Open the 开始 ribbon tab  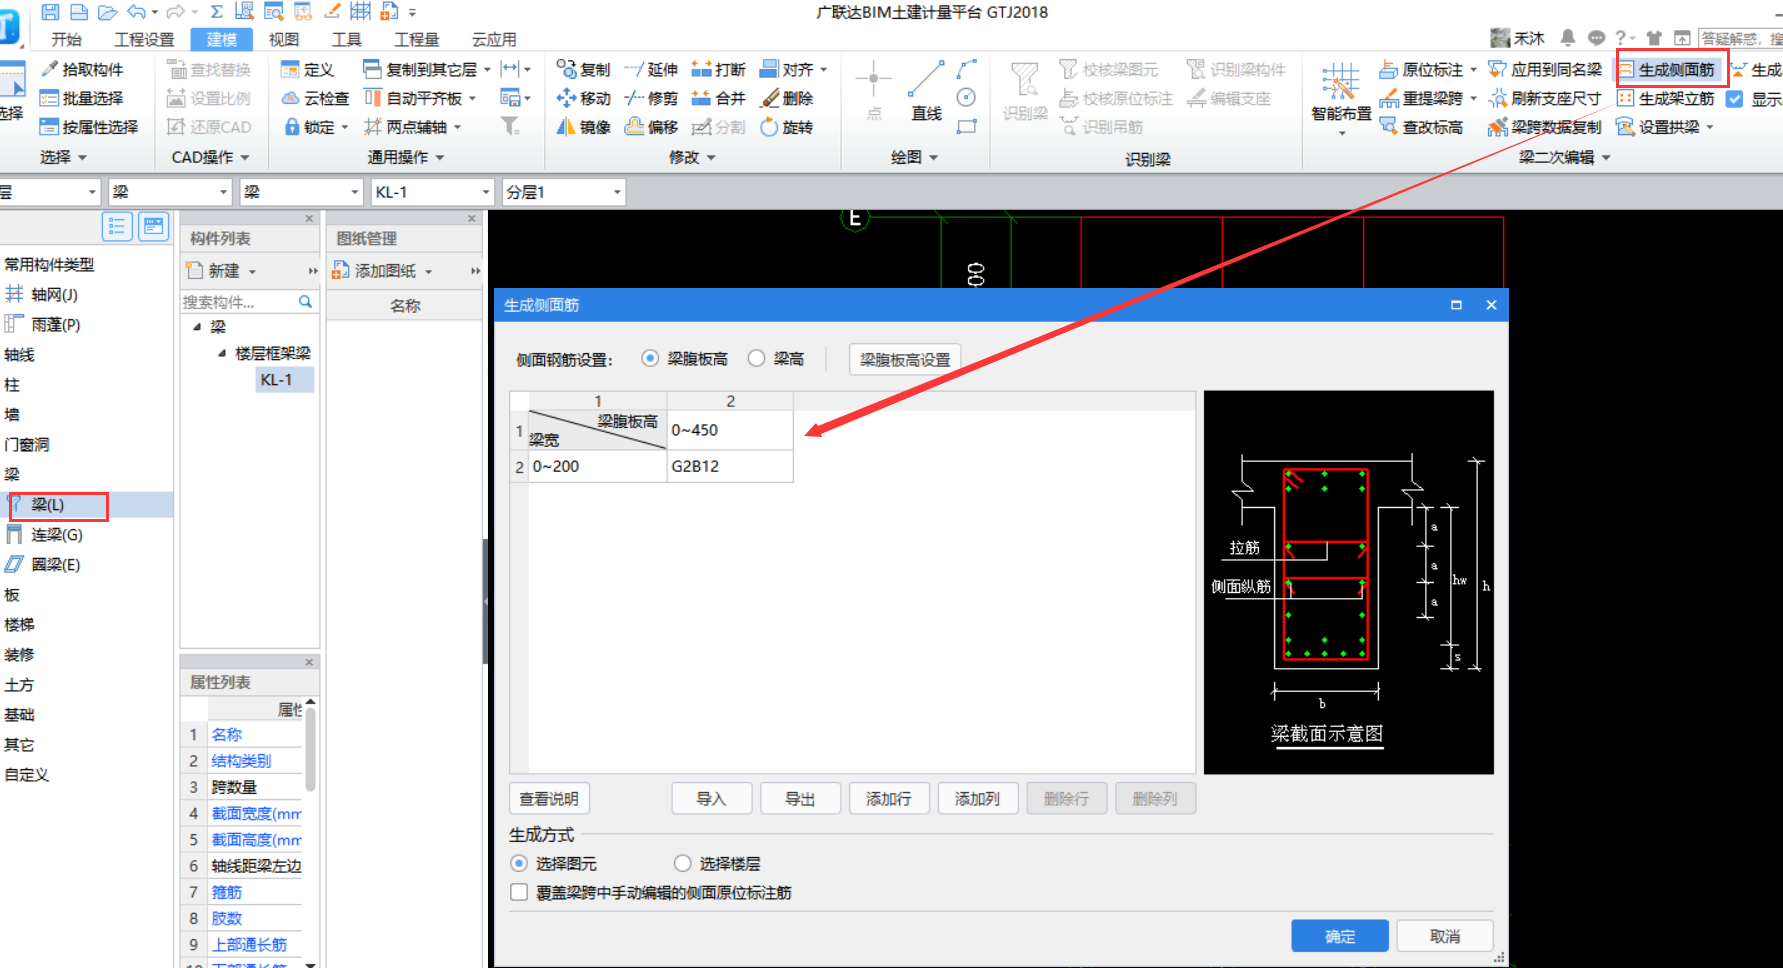pyautogui.click(x=66, y=39)
